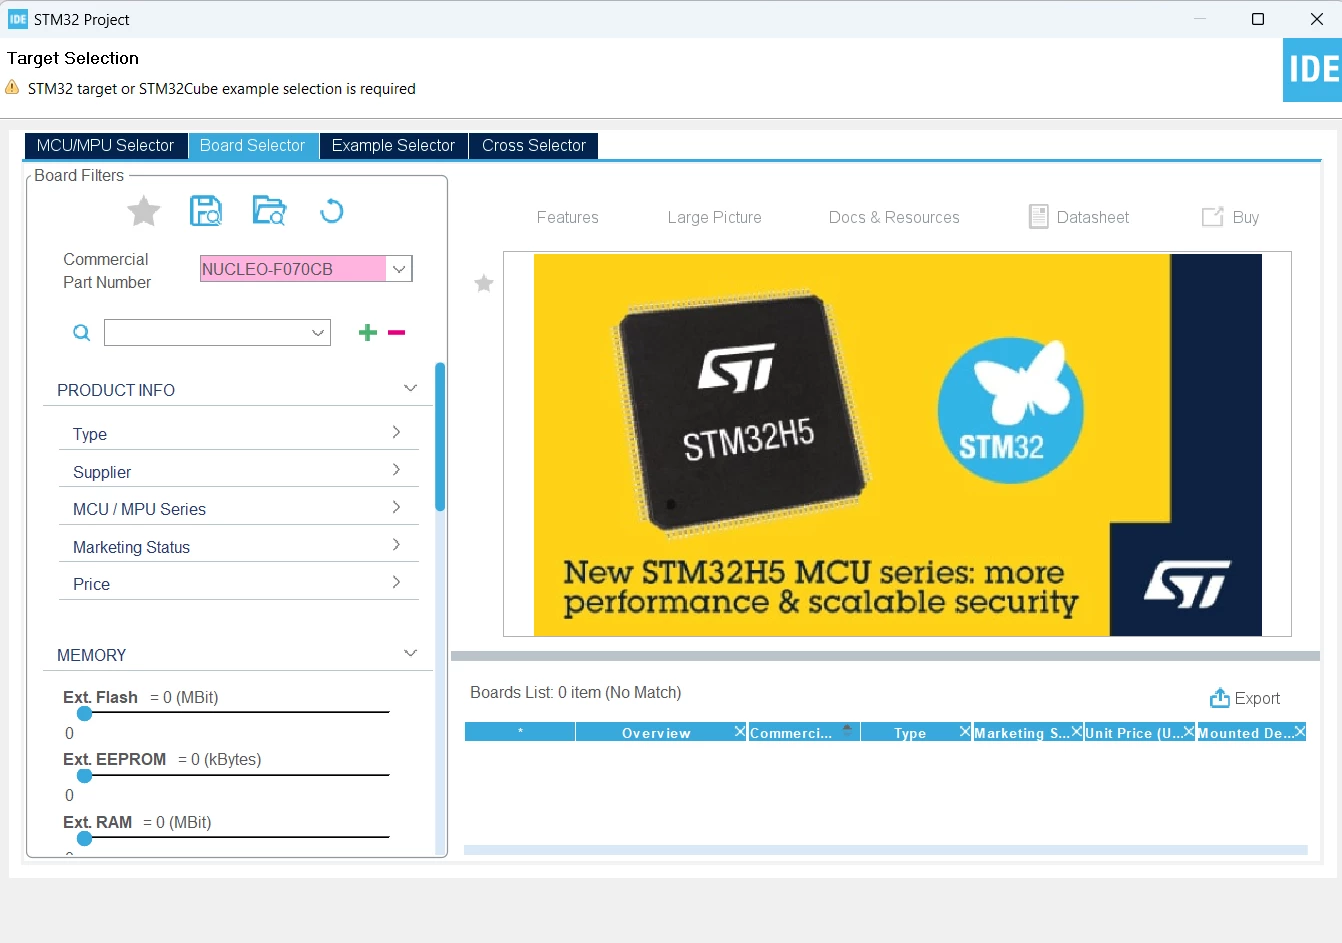Viewport: 1342px width, 943px height.
Task: Open Docs & Resources
Action: [894, 217]
